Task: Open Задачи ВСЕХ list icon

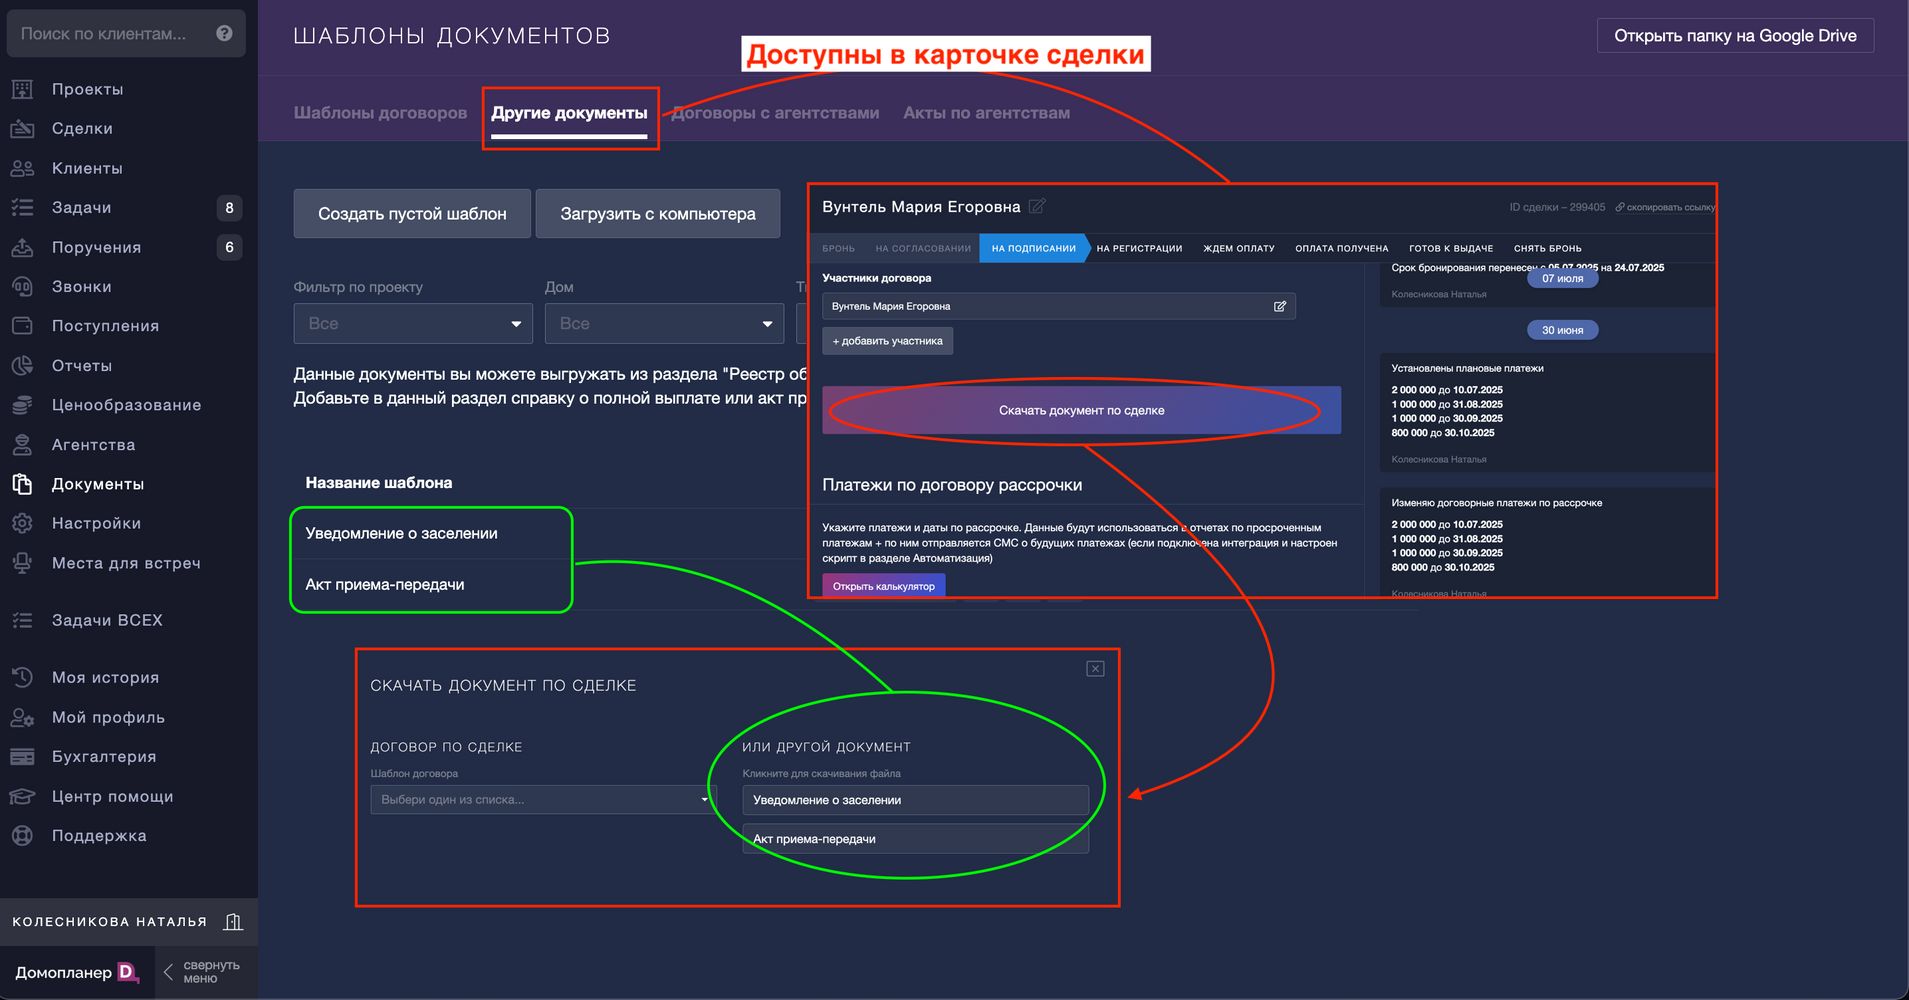Action: tap(22, 621)
